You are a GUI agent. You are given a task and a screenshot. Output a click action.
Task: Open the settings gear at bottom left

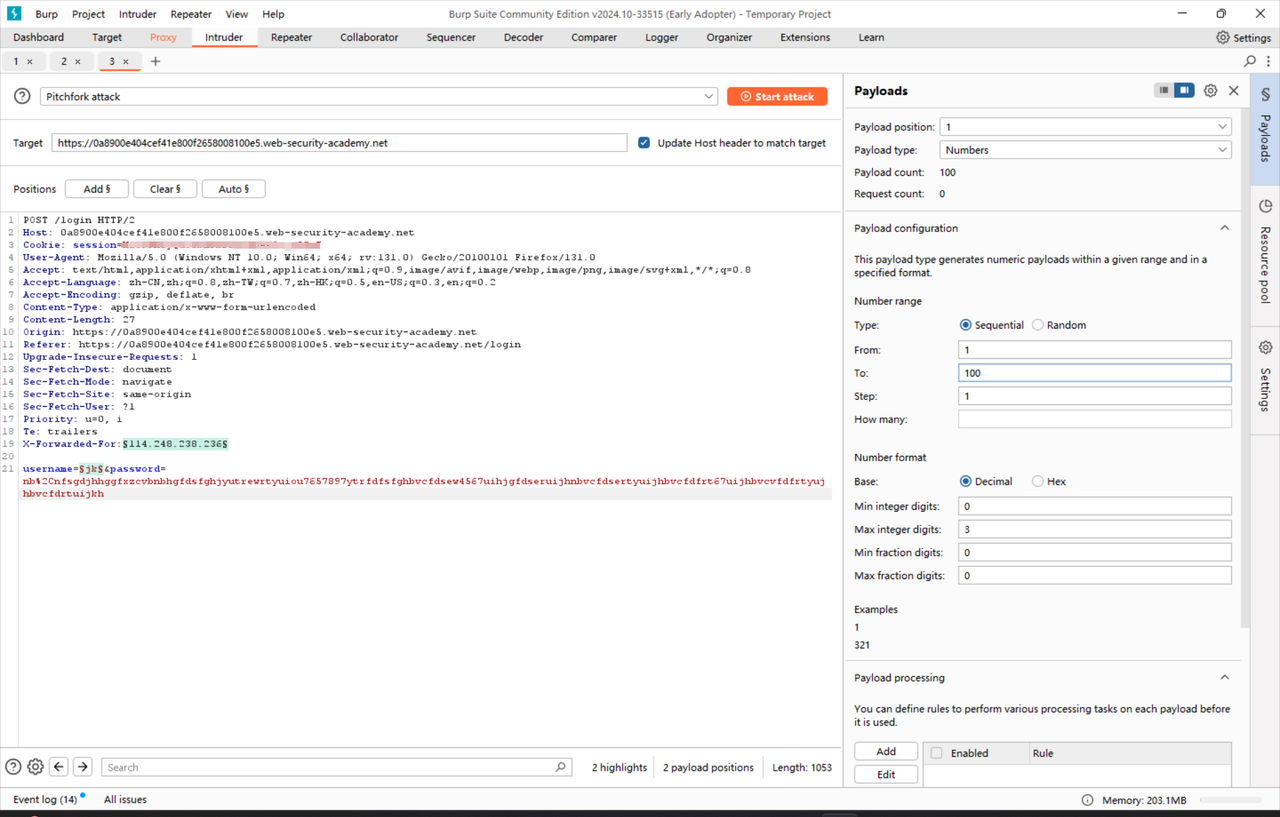(x=35, y=766)
